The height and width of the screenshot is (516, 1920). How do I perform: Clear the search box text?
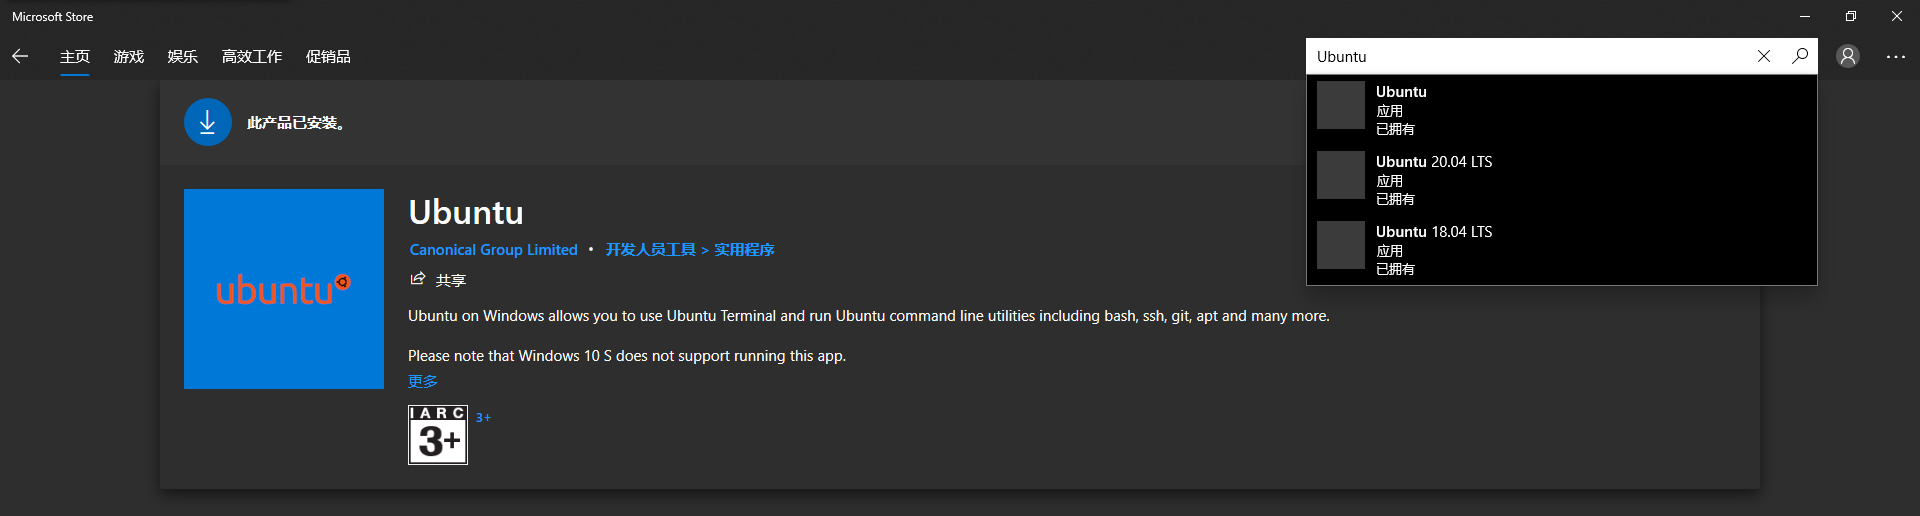coord(1764,57)
